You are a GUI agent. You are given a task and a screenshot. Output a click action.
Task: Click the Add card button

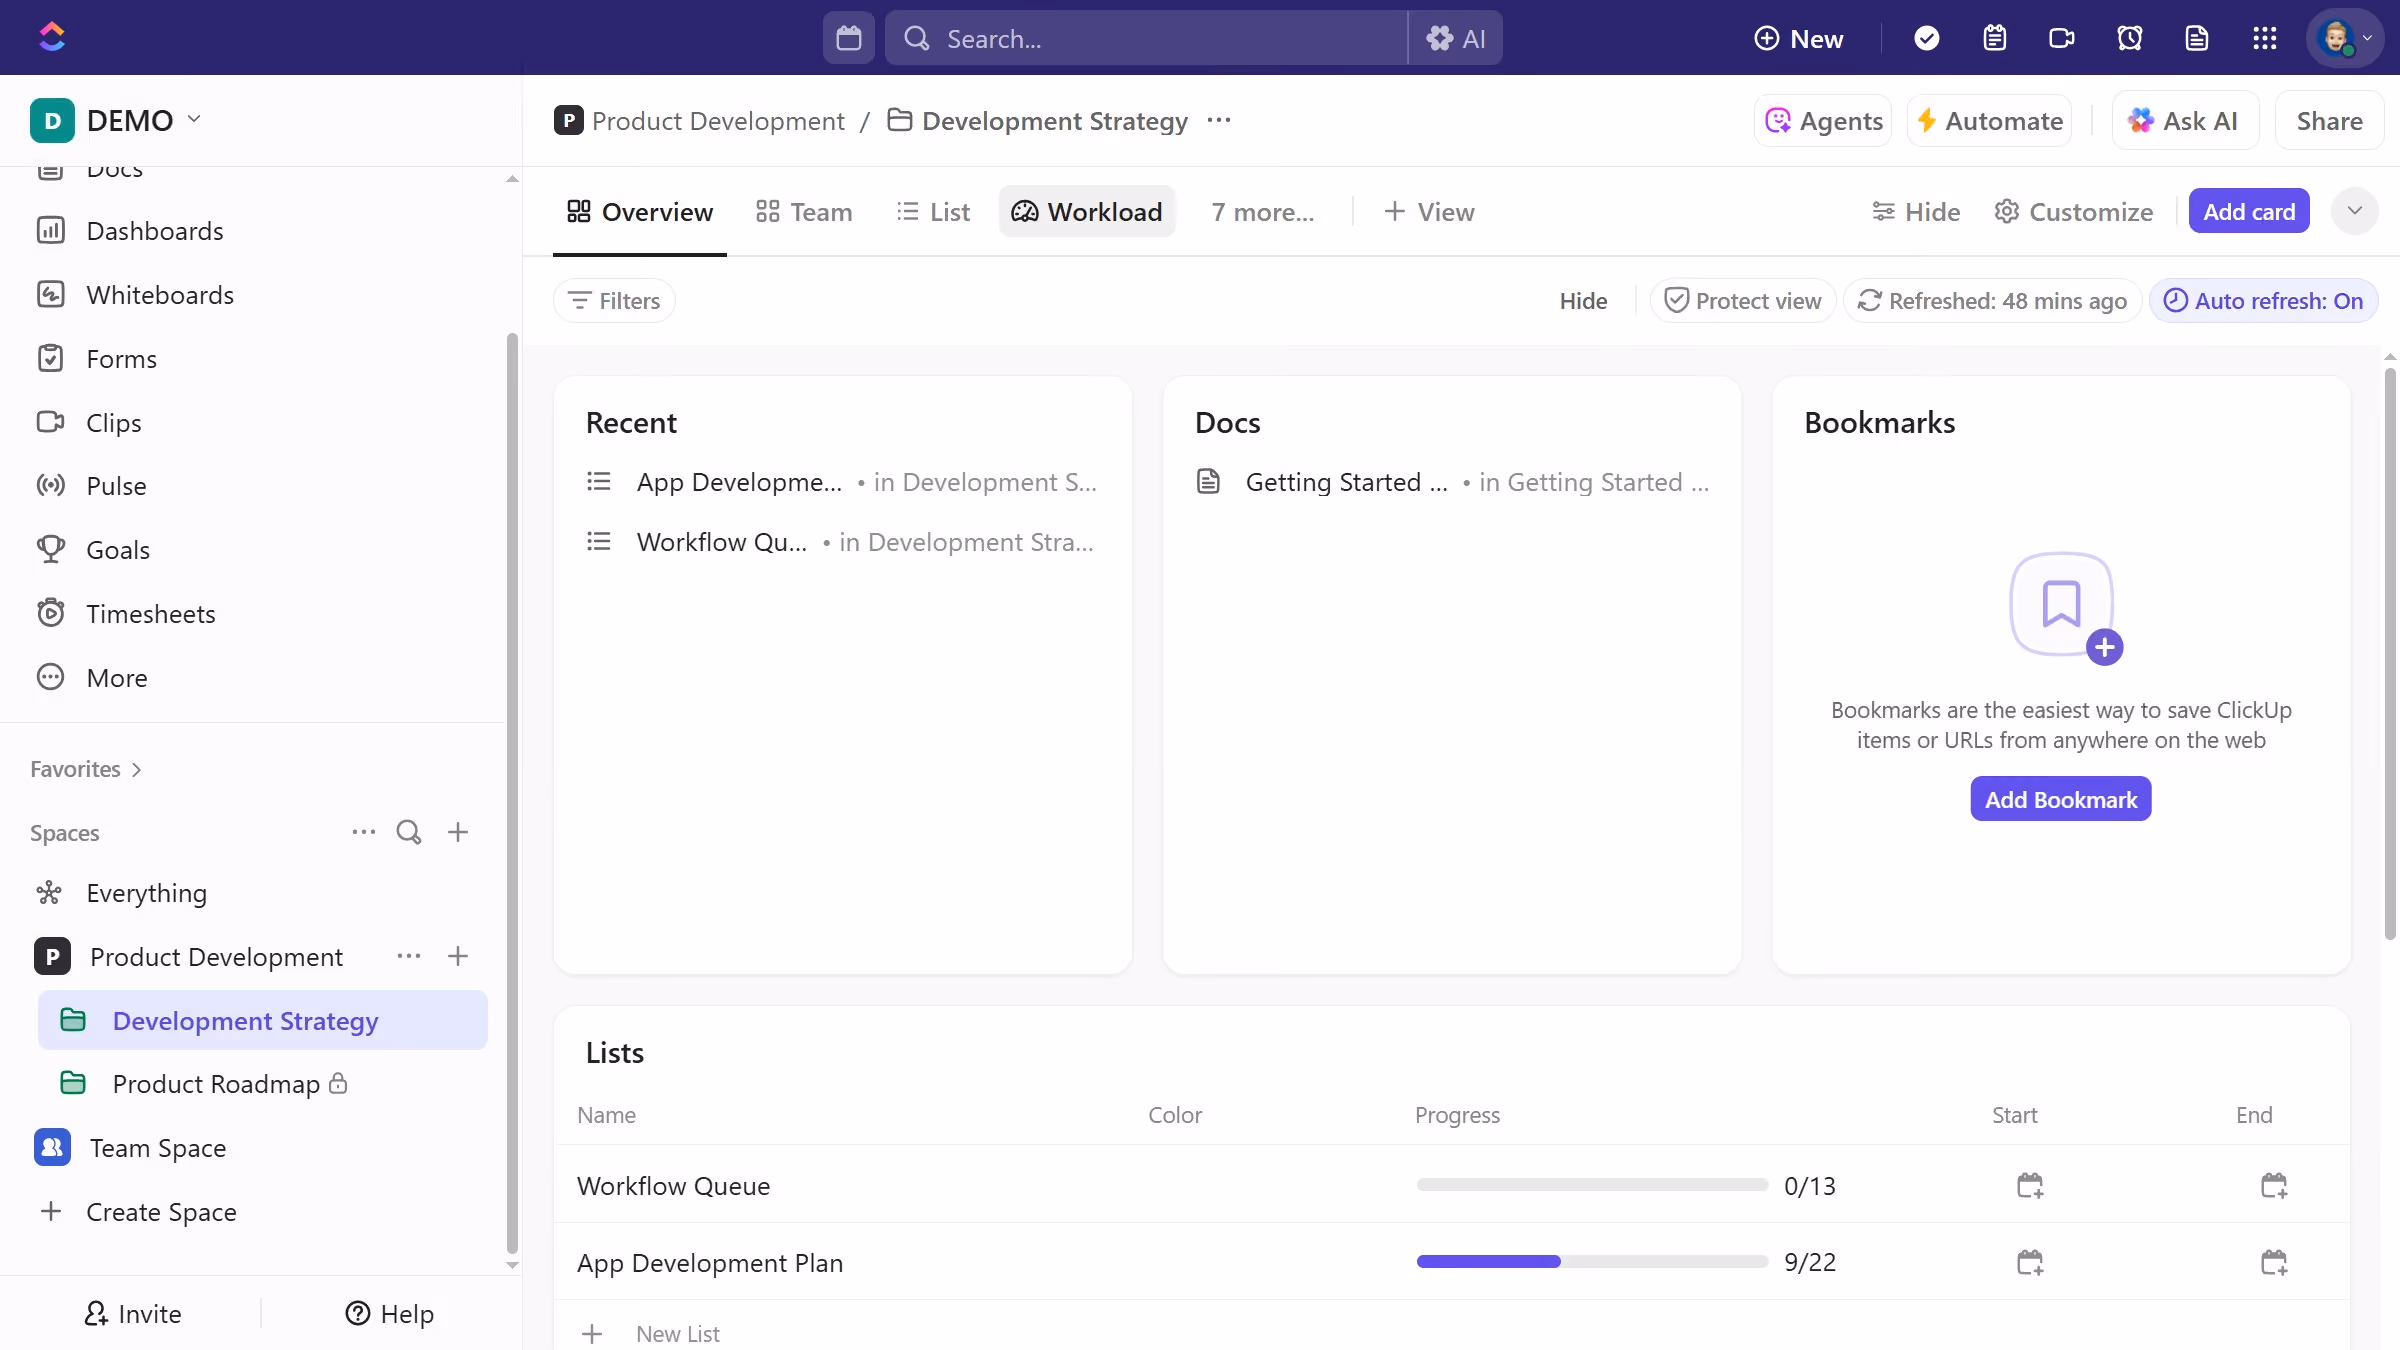2249,211
